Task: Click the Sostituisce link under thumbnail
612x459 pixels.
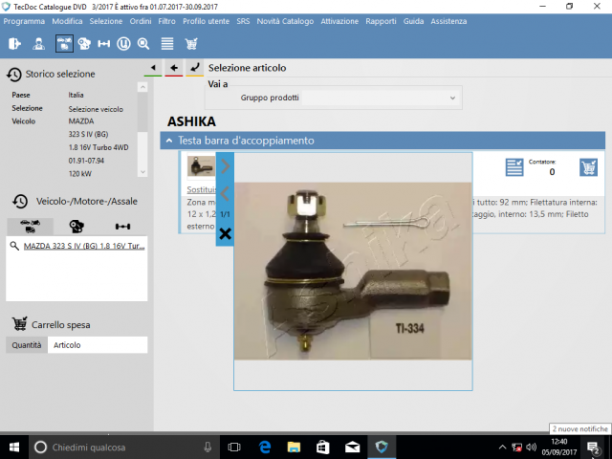Action: (201, 189)
